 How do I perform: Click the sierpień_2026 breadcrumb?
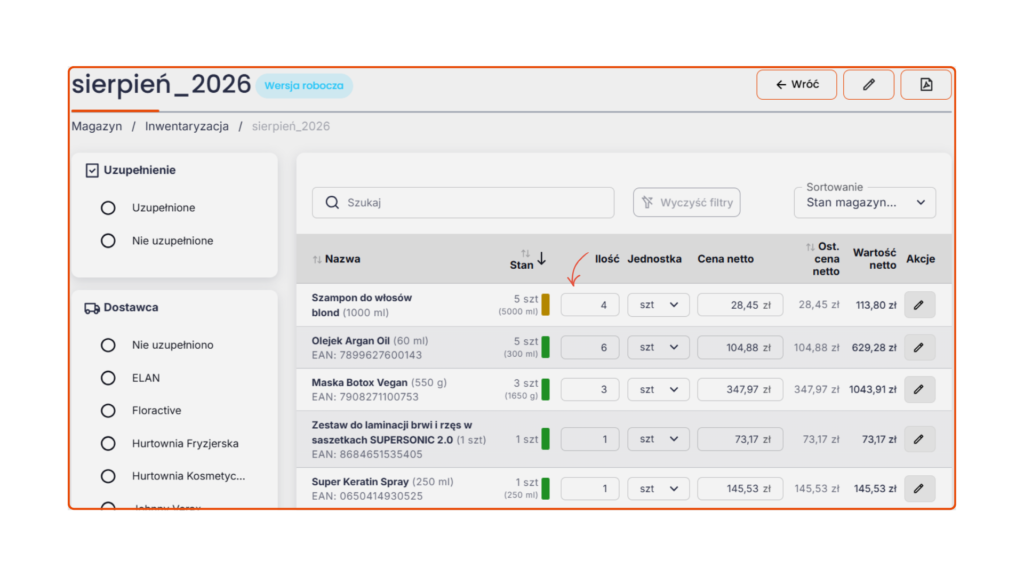pyautogui.click(x=291, y=126)
